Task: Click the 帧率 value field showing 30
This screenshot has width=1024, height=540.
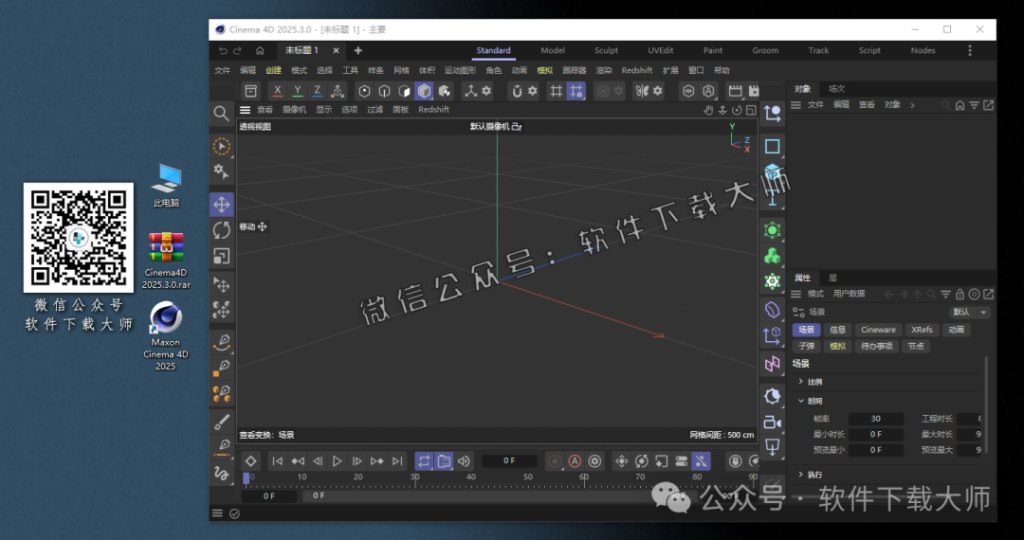Action: point(876,419)
